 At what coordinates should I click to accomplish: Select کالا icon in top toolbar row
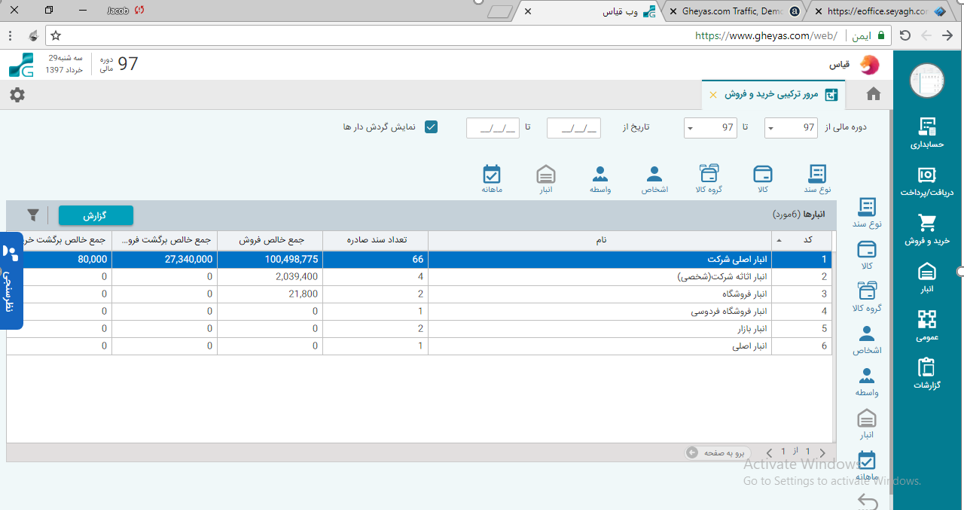762,179
